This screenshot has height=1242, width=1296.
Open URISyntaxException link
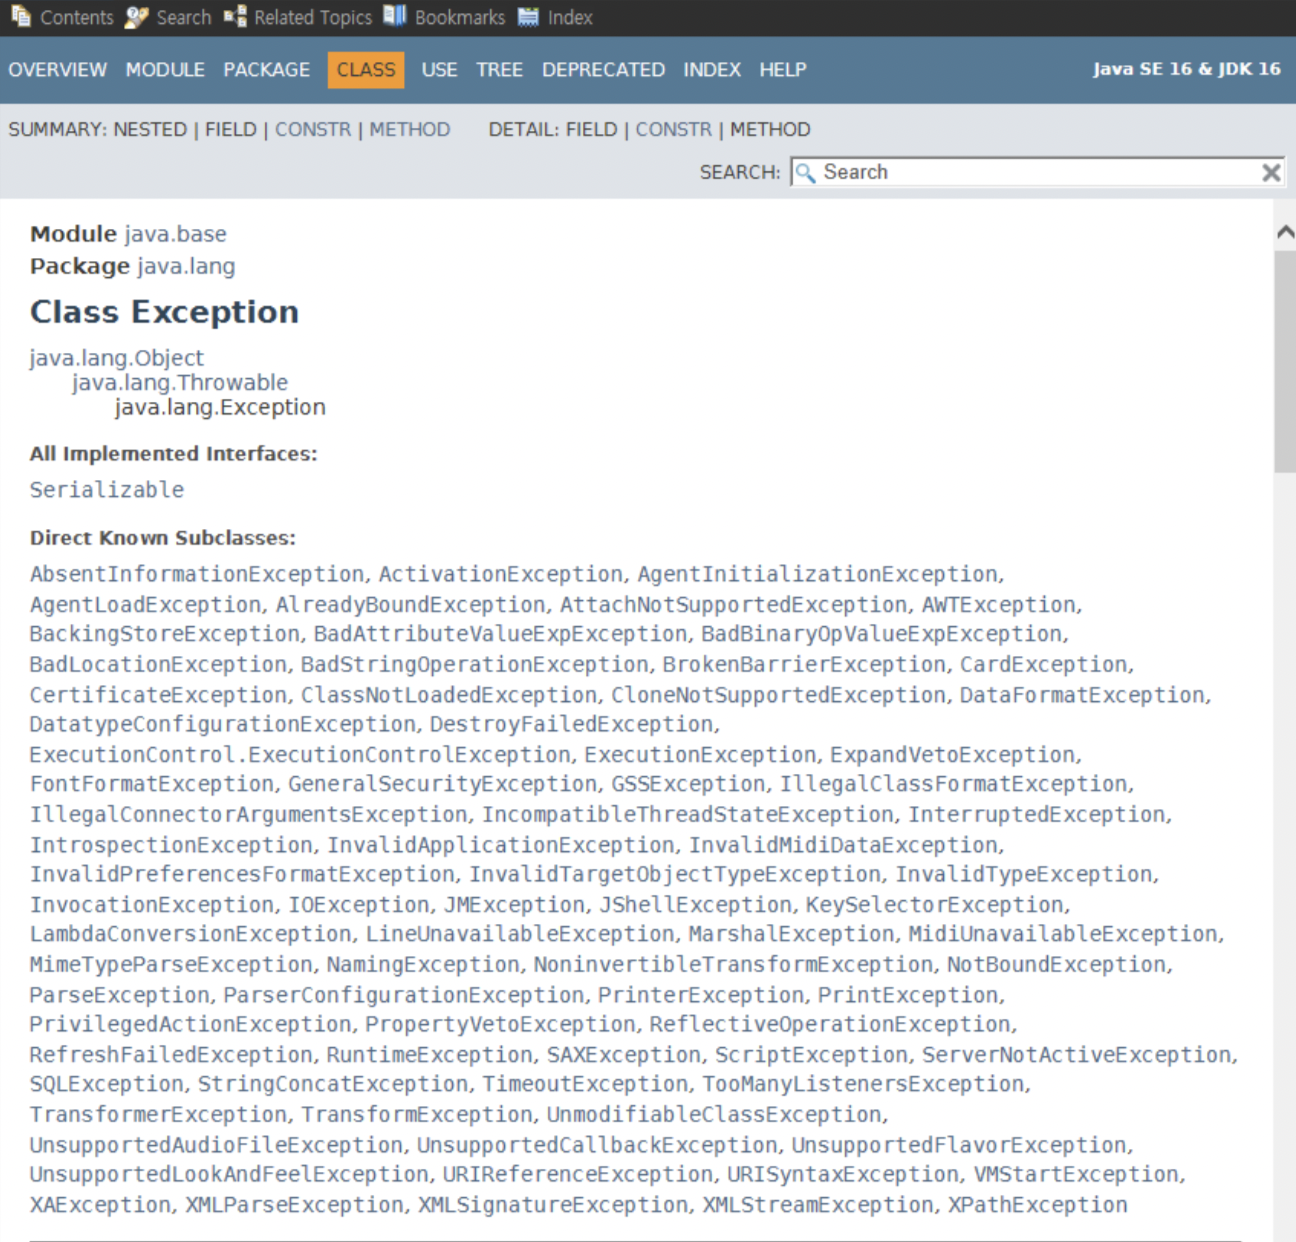point(843,1175)
